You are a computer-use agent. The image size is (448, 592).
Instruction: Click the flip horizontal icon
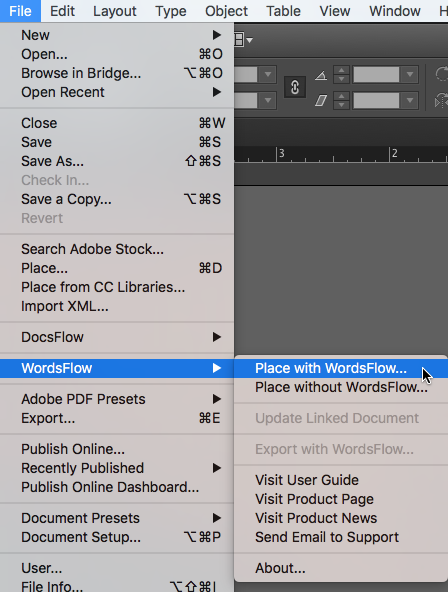[441, 101]
